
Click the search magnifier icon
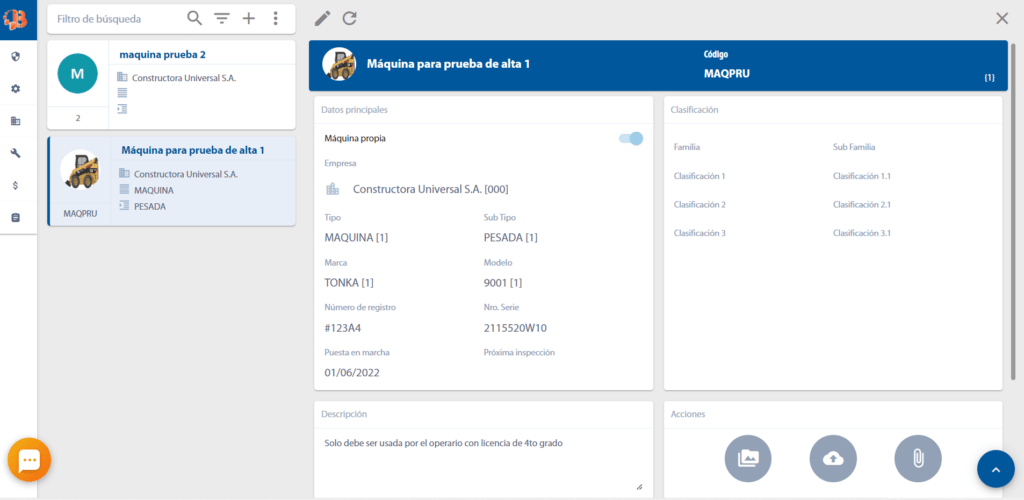(x=195, y=18)
